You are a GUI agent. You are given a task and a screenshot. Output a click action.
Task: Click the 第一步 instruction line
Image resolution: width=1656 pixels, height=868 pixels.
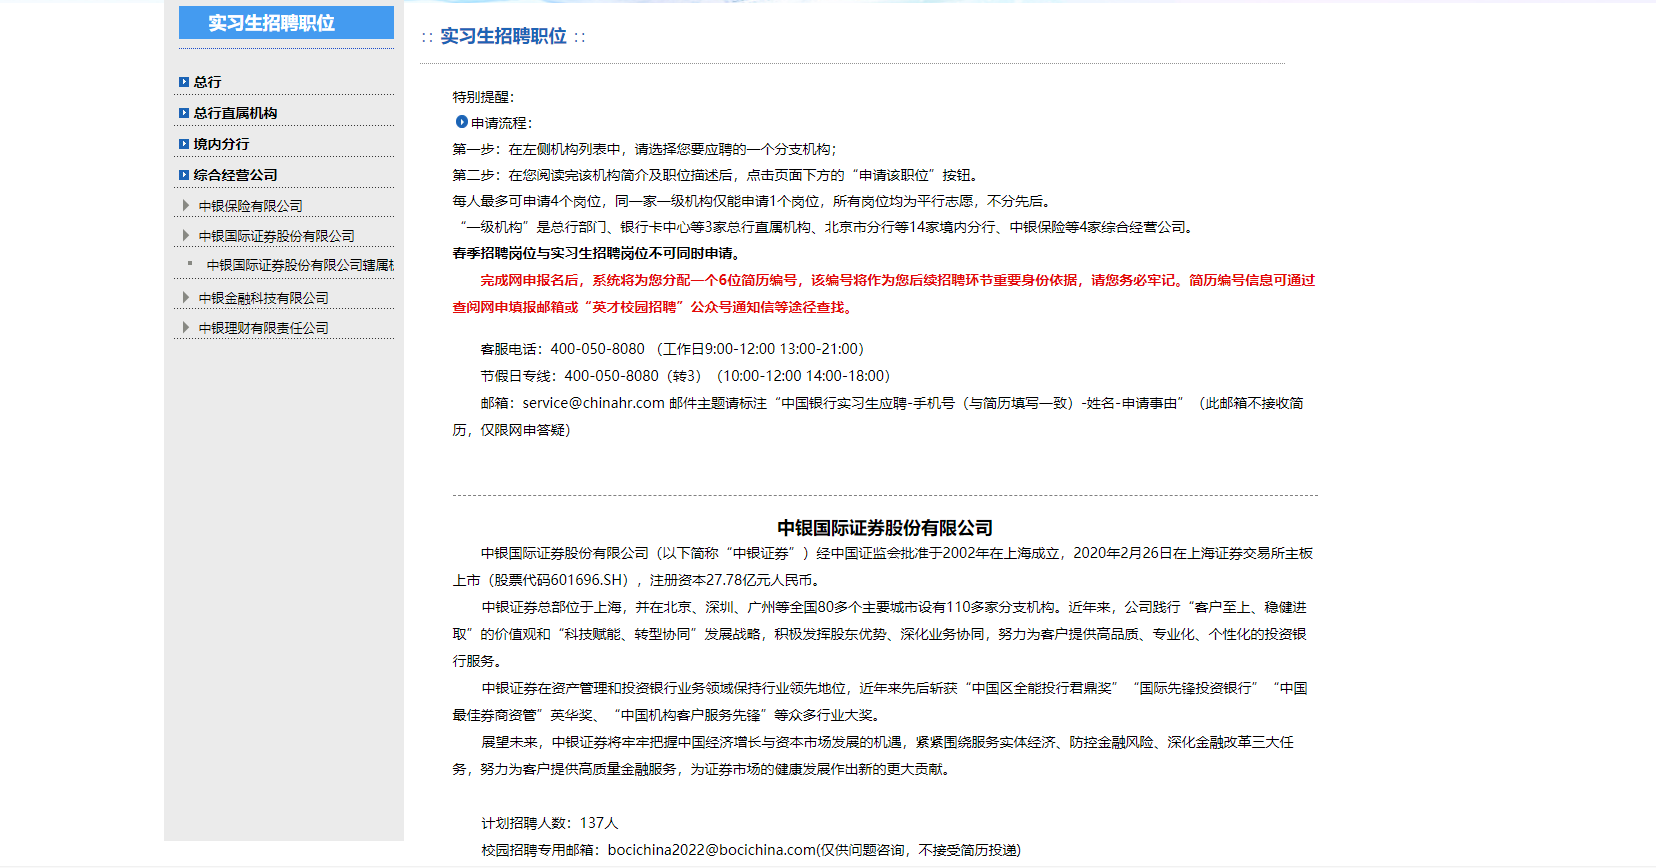[645, 149]
